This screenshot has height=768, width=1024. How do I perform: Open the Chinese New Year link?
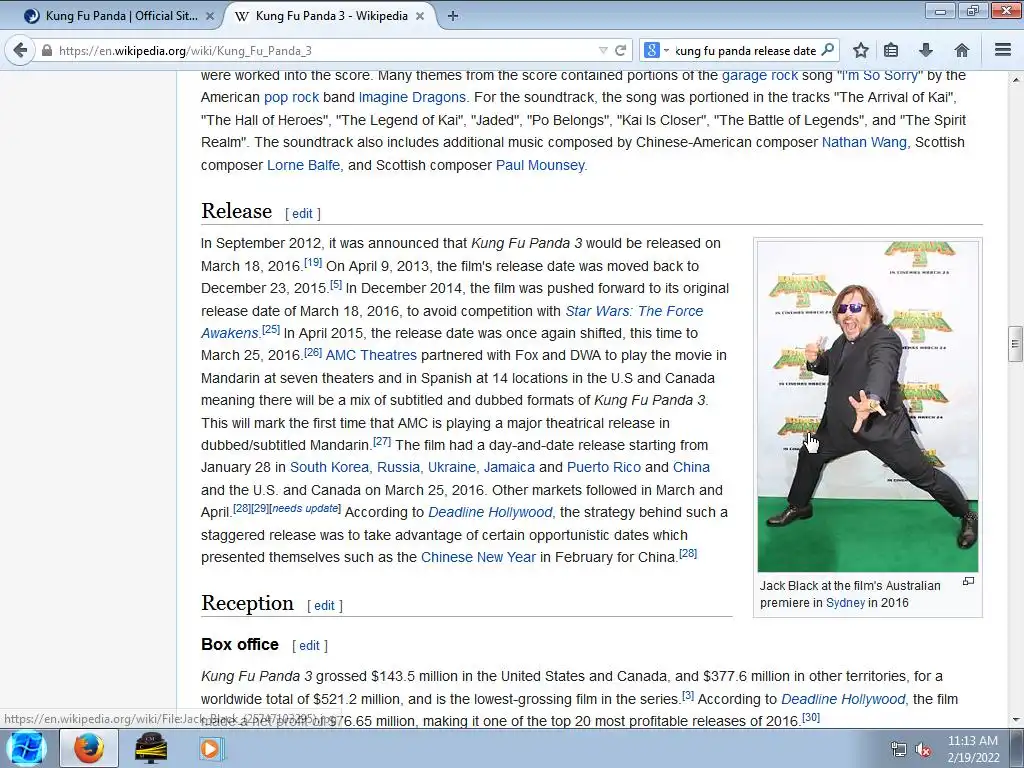tap(478, 558)
